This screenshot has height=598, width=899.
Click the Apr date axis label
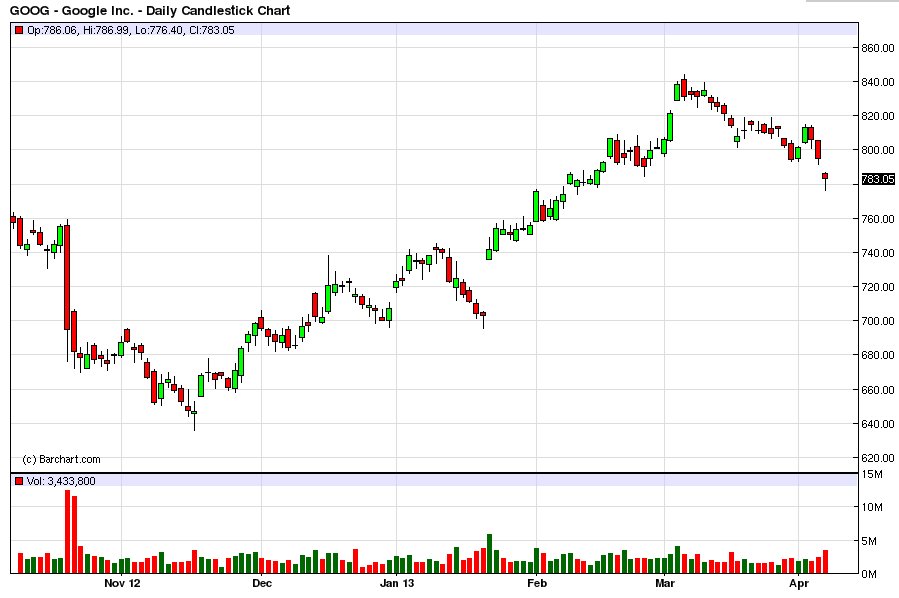click(799, 584)
